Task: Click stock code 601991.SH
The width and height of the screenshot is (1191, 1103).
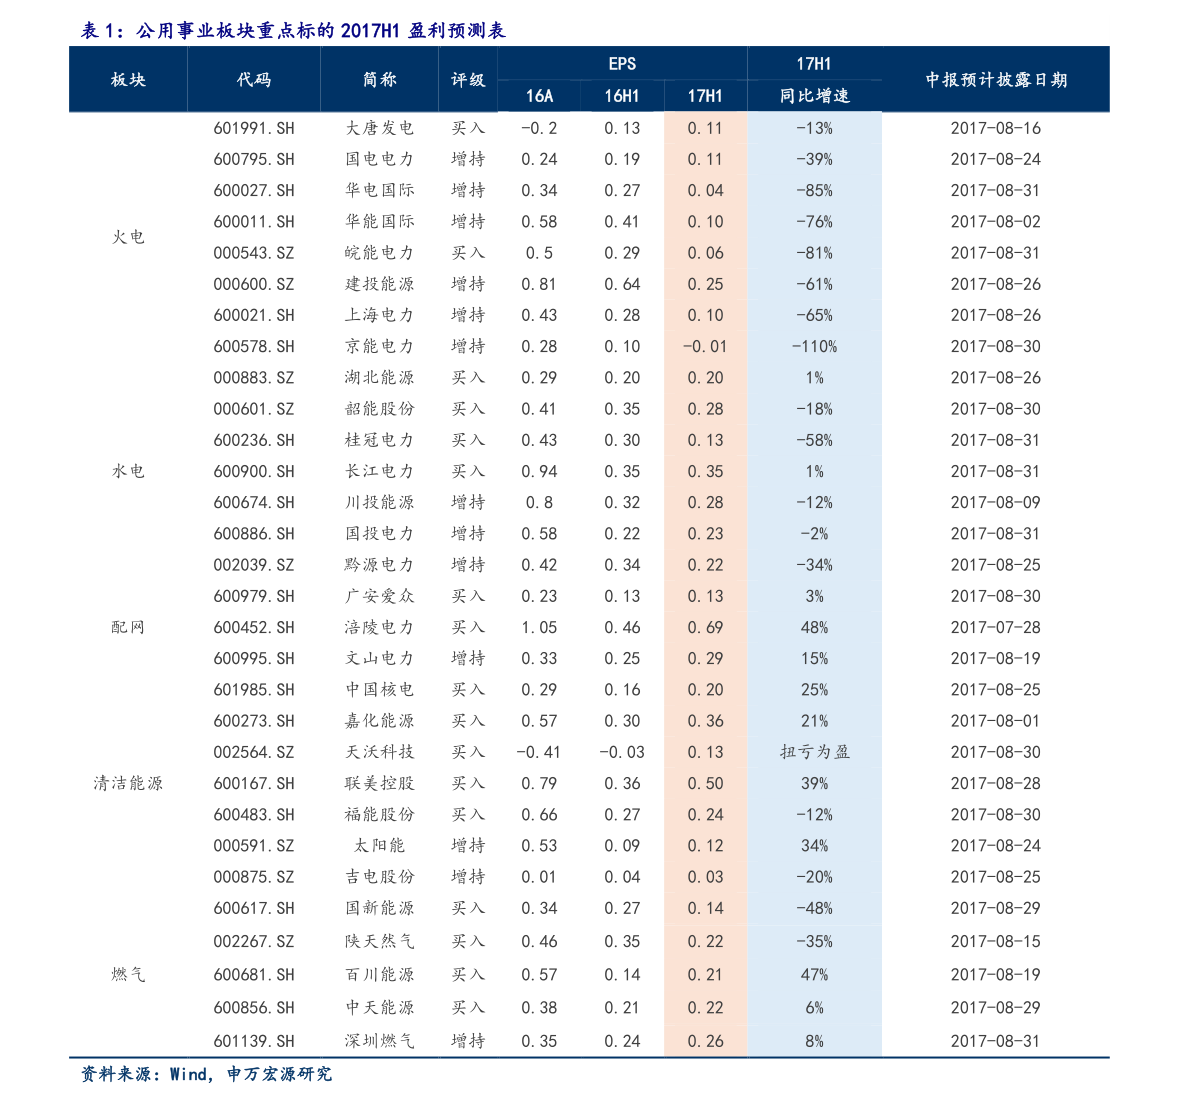Action: (x=254, y=128)
